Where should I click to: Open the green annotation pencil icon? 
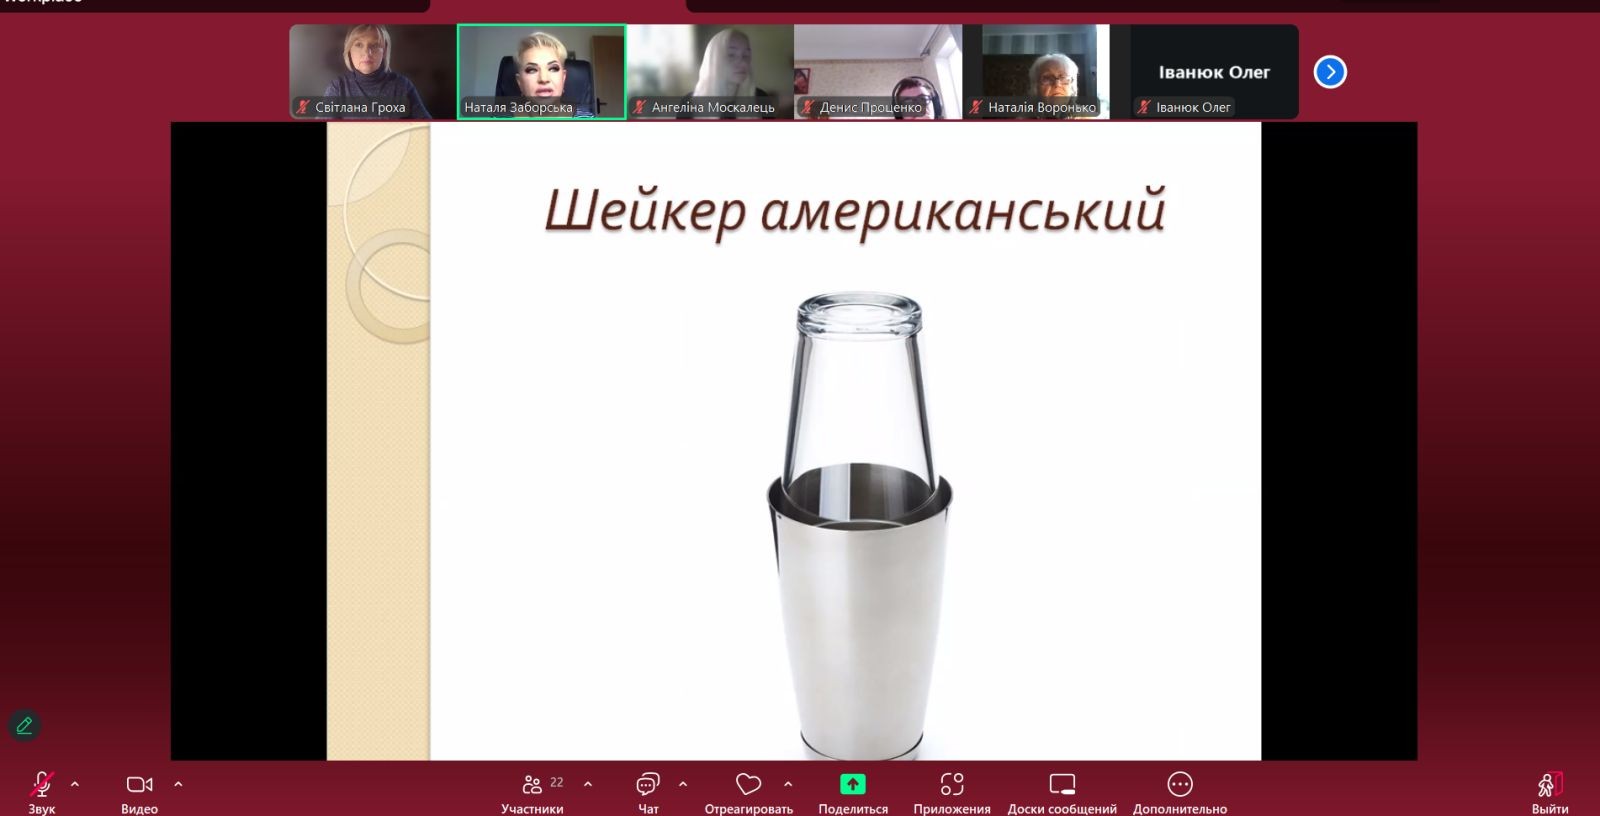coord(25,726)
